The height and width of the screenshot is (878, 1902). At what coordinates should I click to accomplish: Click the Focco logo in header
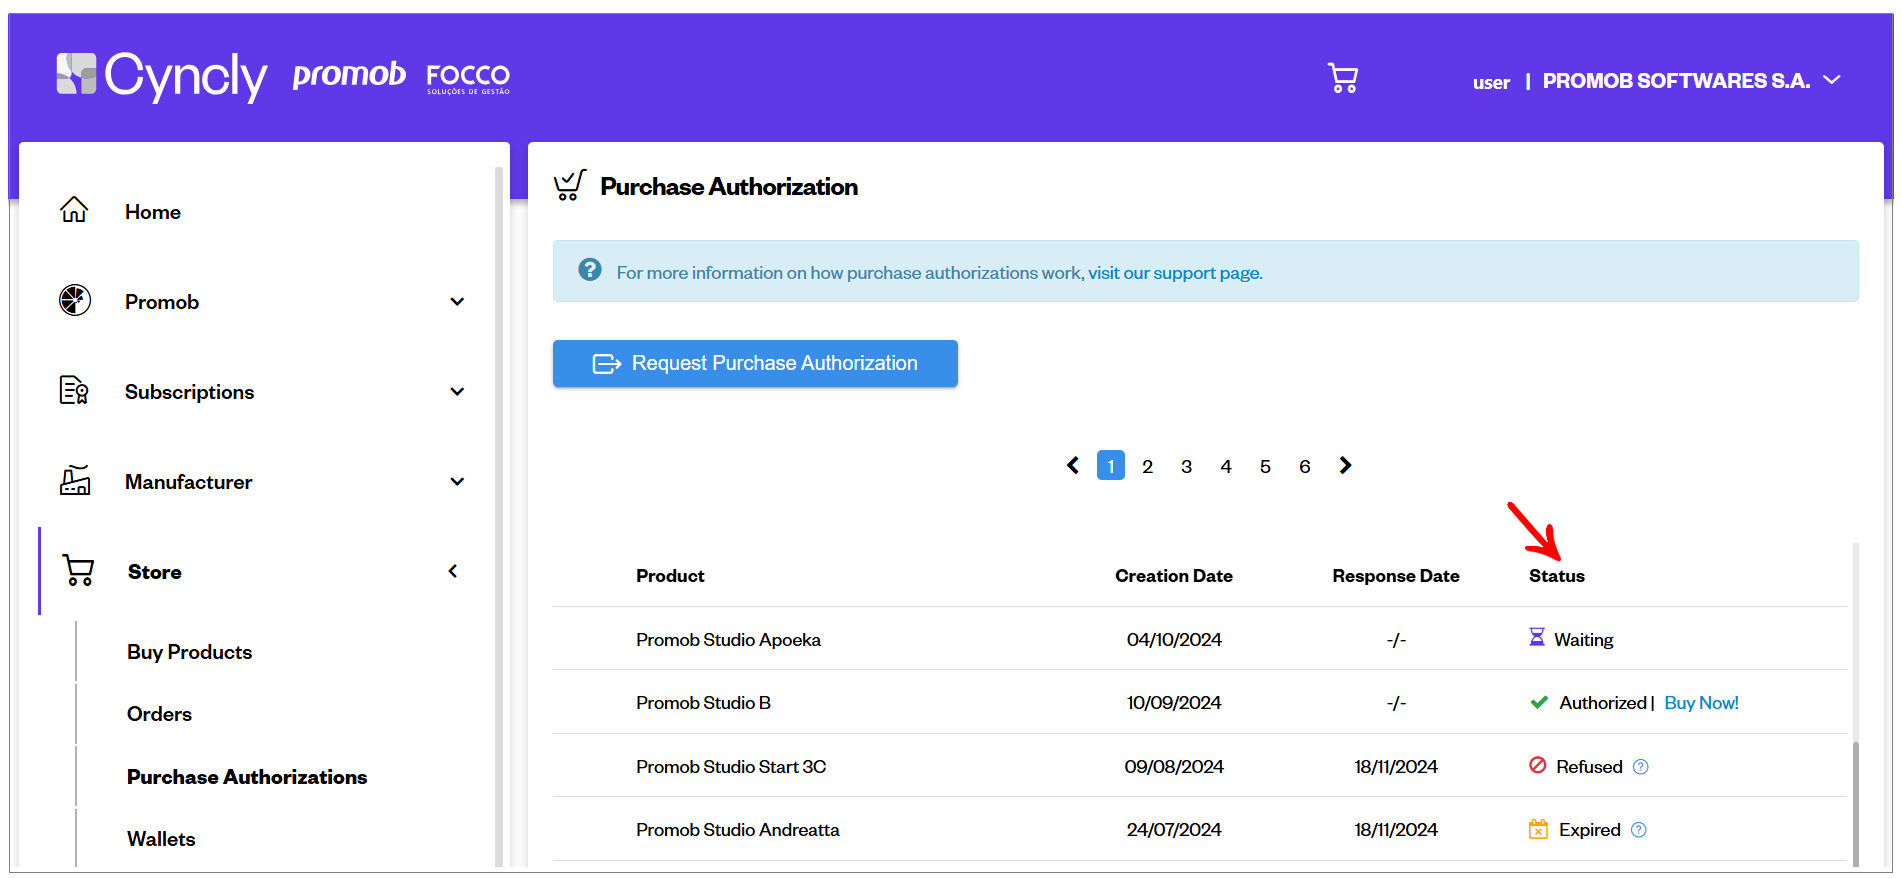[x=468, y=78]
